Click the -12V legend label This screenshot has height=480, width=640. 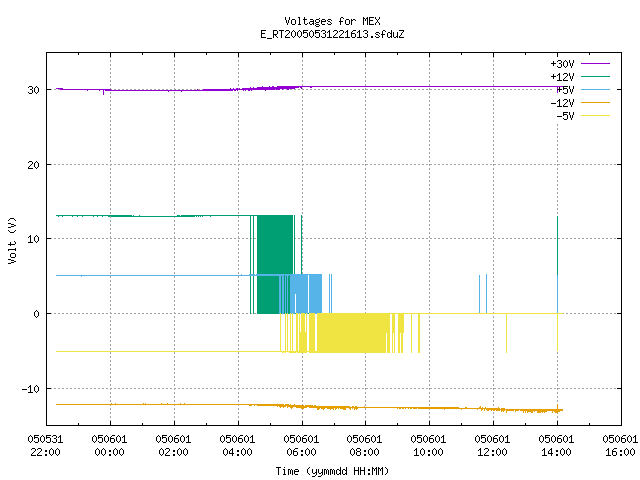[x=562, y=103]
